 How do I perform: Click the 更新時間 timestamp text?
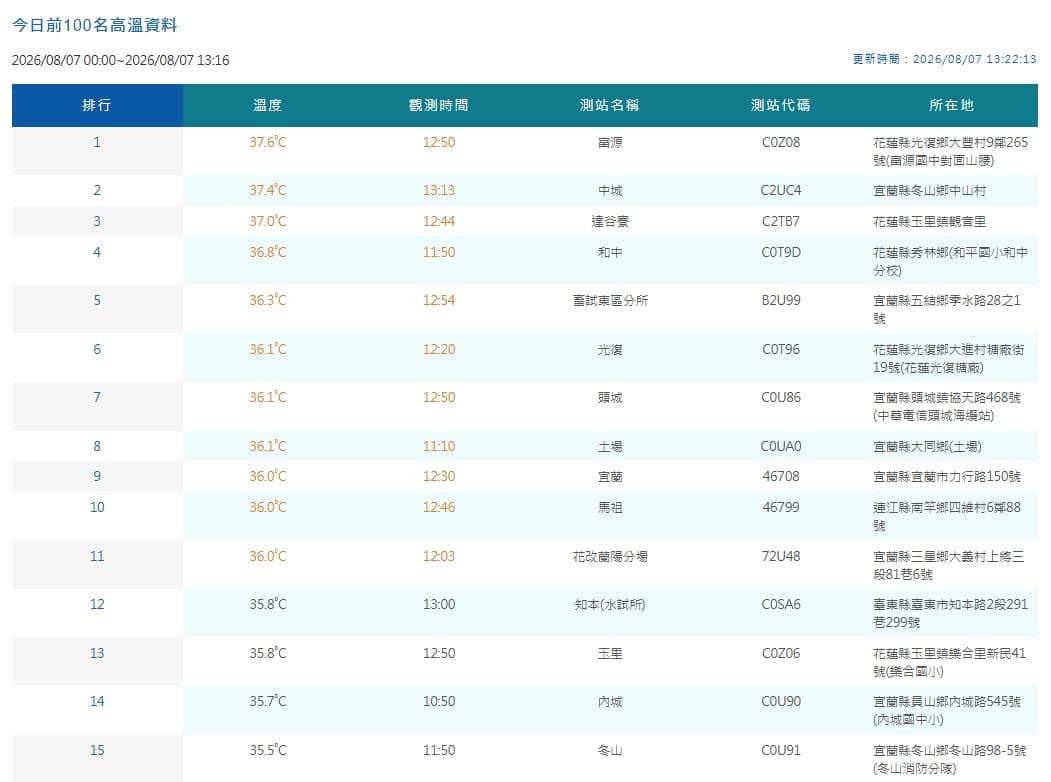tap(944, 59)
